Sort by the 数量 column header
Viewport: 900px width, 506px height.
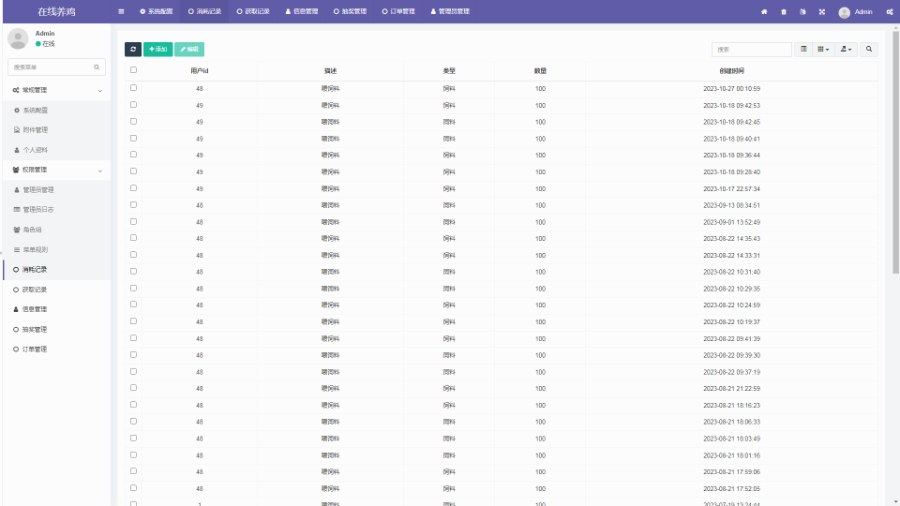point(540,71)
